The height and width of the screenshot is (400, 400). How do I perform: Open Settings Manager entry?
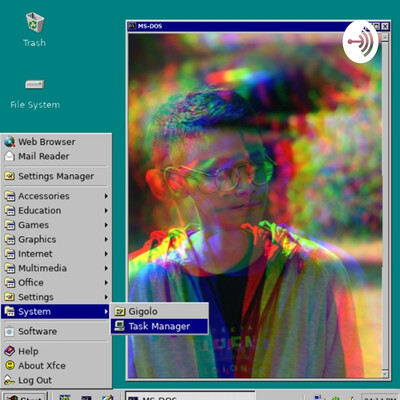[x=56, y=176]
